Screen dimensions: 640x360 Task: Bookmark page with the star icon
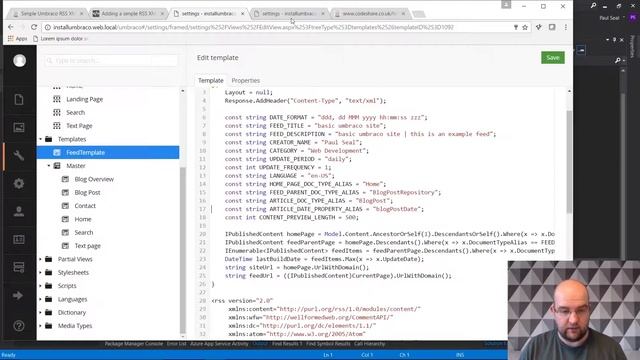(x=525, y=27)
